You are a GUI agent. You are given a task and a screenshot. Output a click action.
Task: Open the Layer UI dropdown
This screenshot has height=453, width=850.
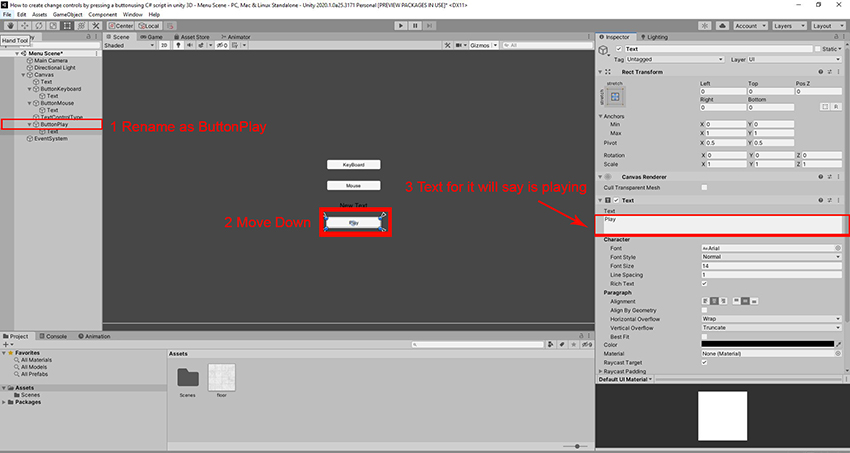tap(794, 60)
